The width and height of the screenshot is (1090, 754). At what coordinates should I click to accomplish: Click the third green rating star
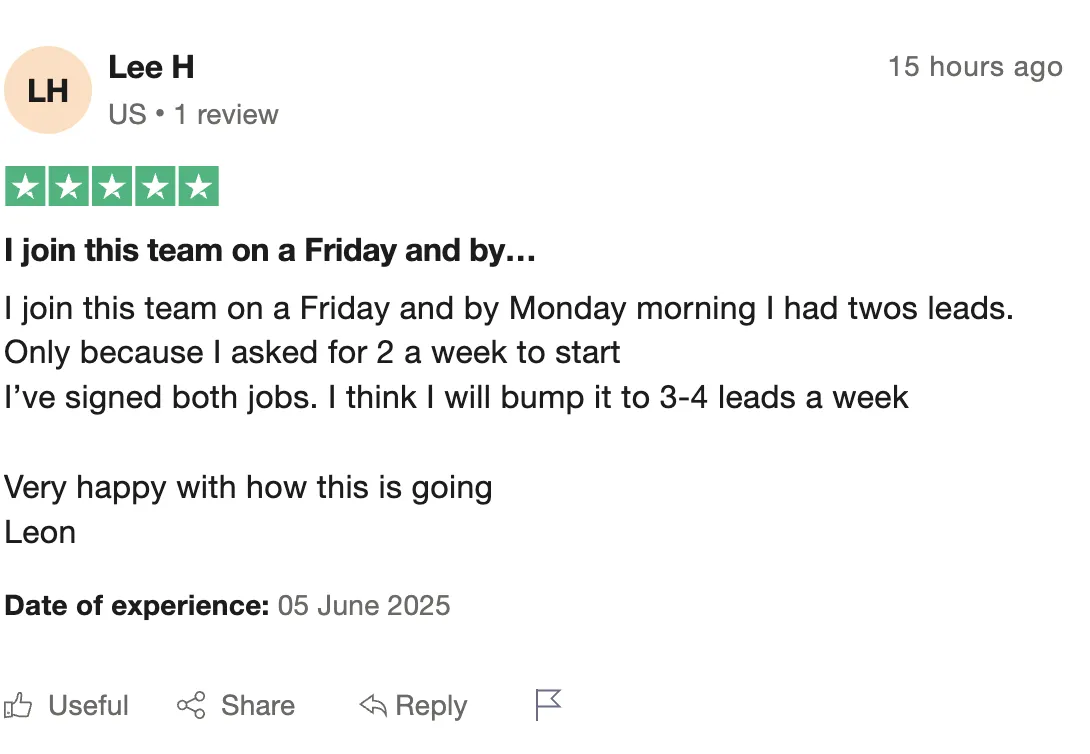[x=112, y=187]
